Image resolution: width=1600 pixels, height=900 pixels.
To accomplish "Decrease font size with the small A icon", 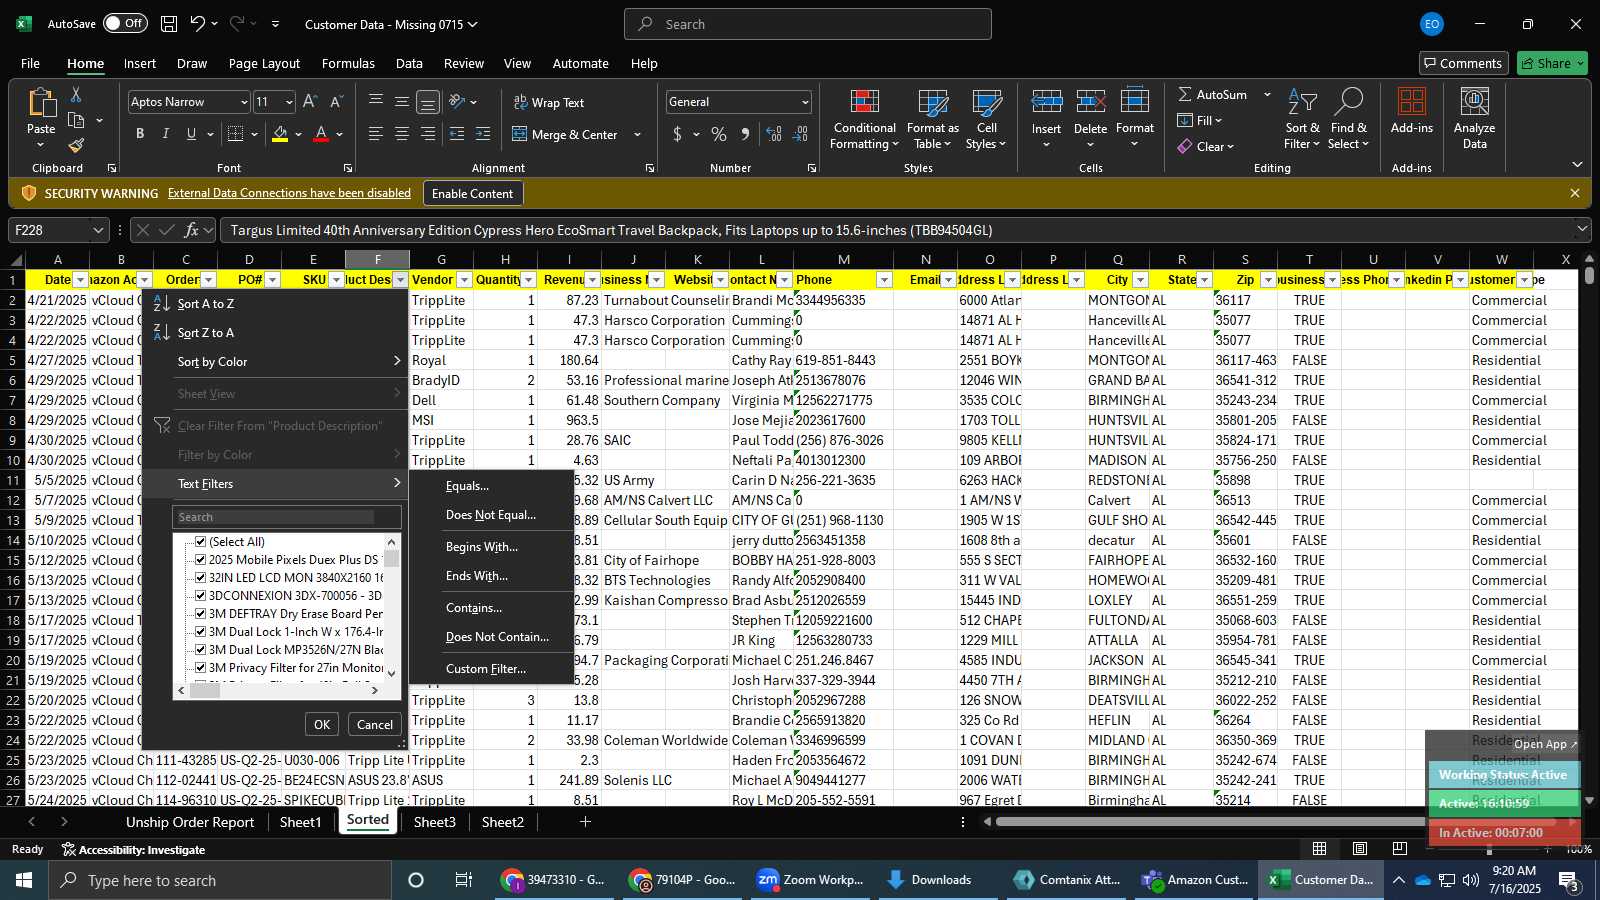I will tap(336, 102).
